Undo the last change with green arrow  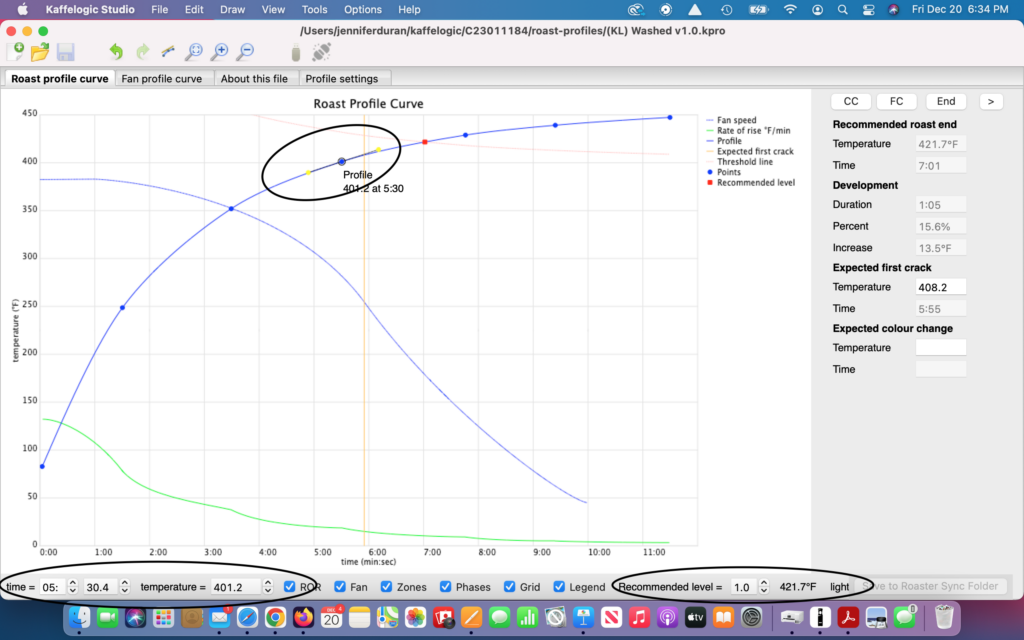[x=116, y=52]
